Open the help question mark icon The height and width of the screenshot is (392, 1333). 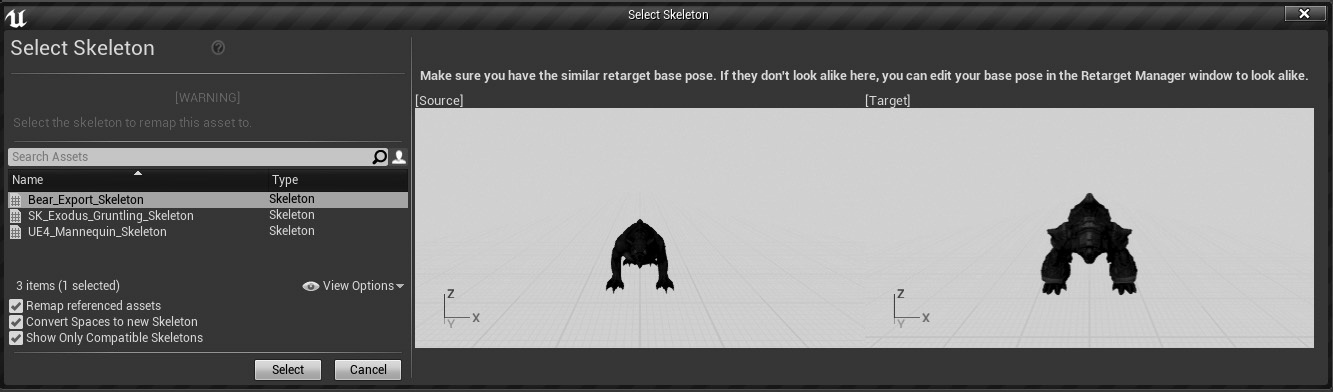(218, 48)
